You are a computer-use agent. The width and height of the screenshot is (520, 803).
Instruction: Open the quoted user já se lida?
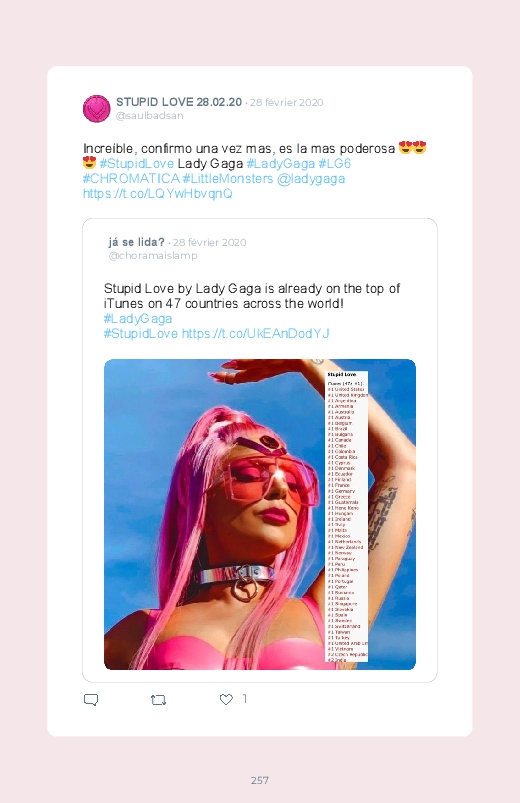coord(136,242)
